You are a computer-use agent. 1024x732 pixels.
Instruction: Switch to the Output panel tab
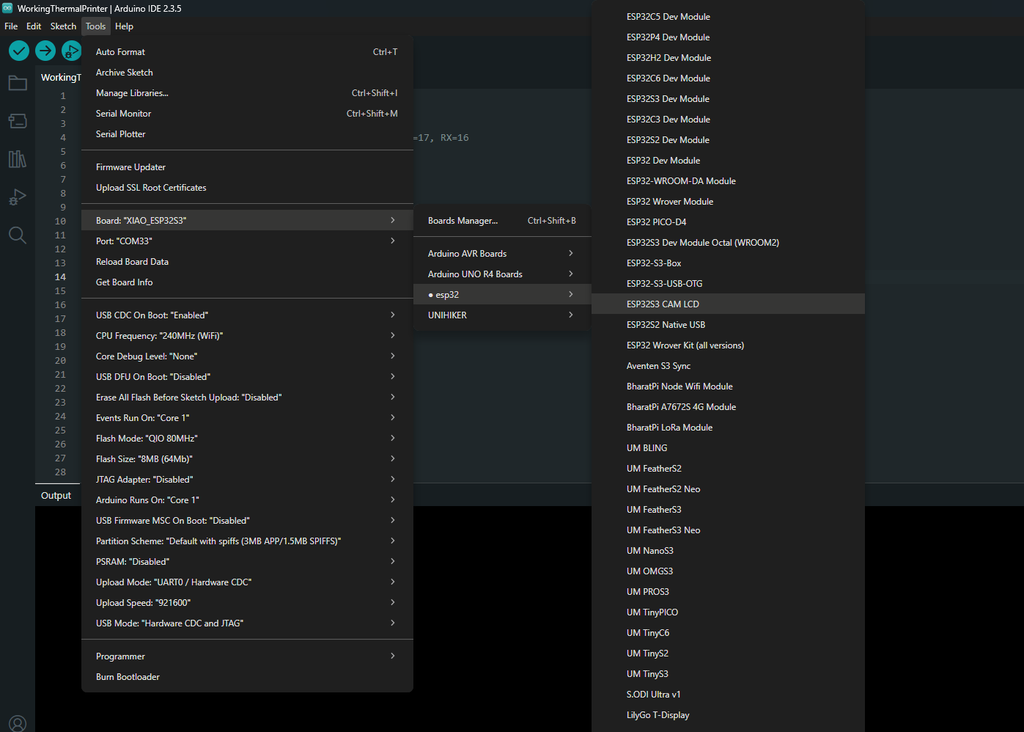coord(56,495)
